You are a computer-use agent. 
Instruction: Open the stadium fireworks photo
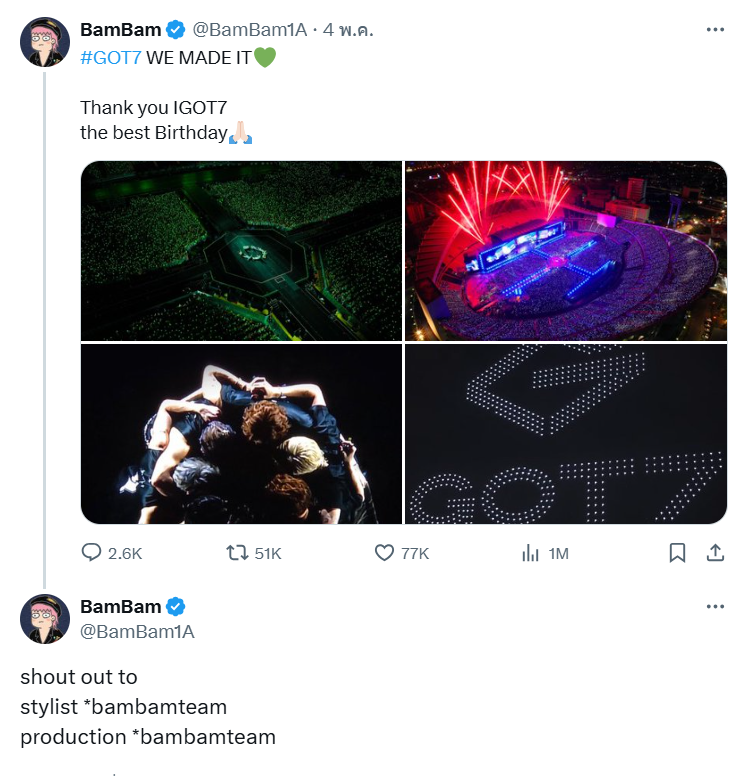click(566, 251)
